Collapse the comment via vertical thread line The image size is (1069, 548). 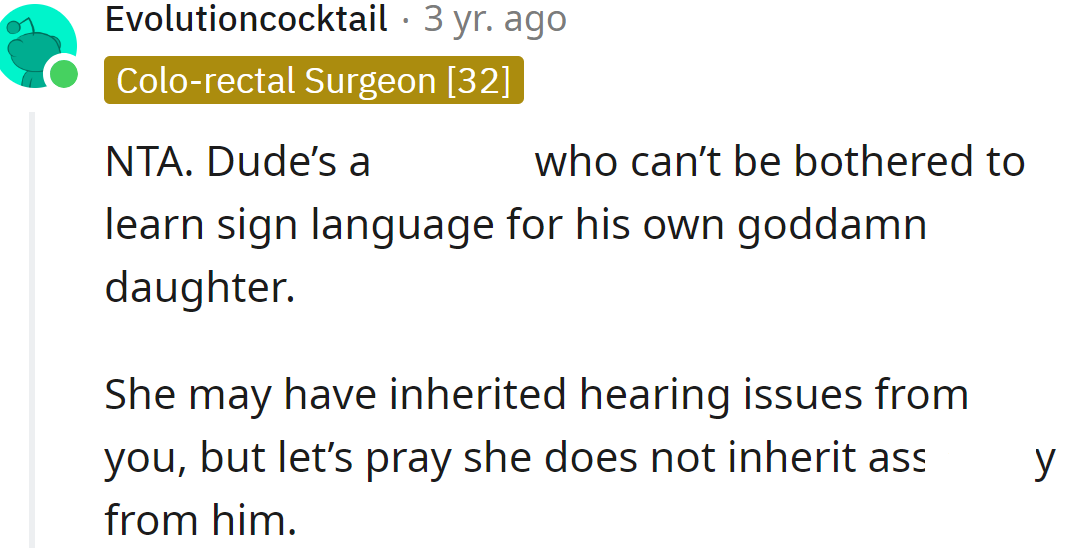[x=33, y=330]
